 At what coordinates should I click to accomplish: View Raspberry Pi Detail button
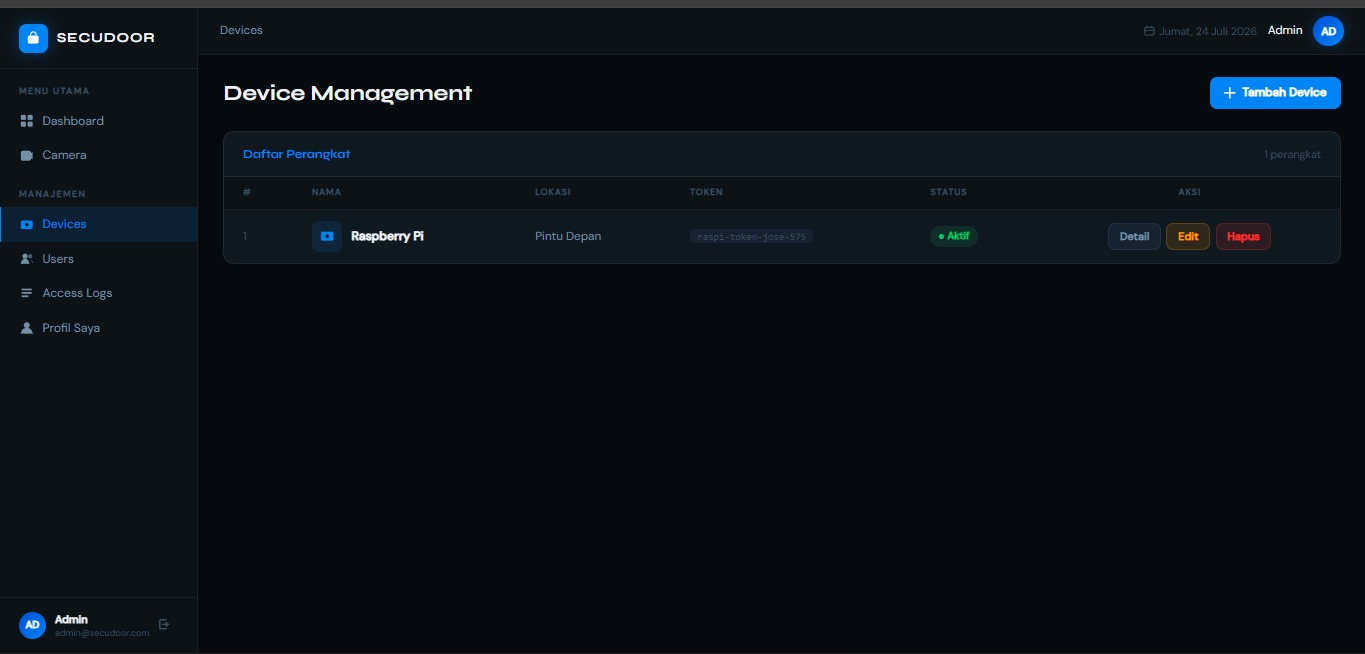click(1134, 237)
